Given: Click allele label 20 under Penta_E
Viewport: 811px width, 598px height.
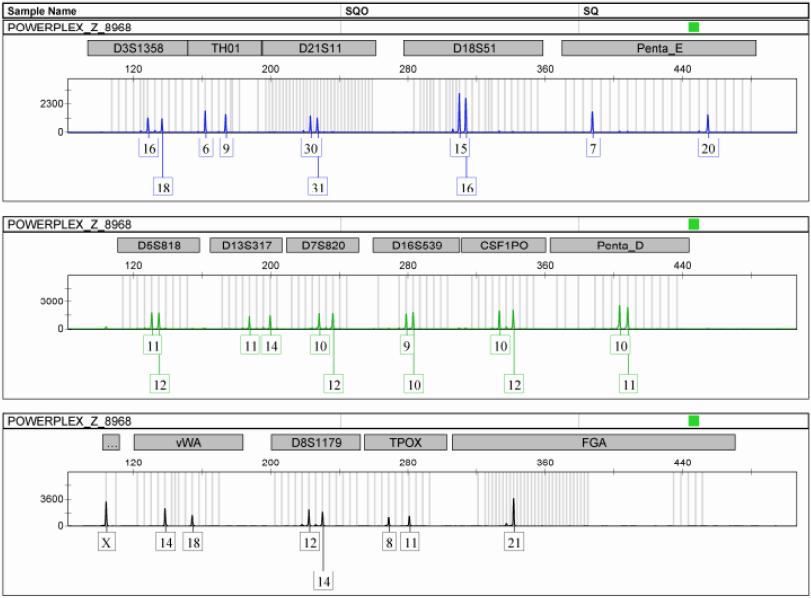Looking at the screenshot, I should (x=708, y=149).
